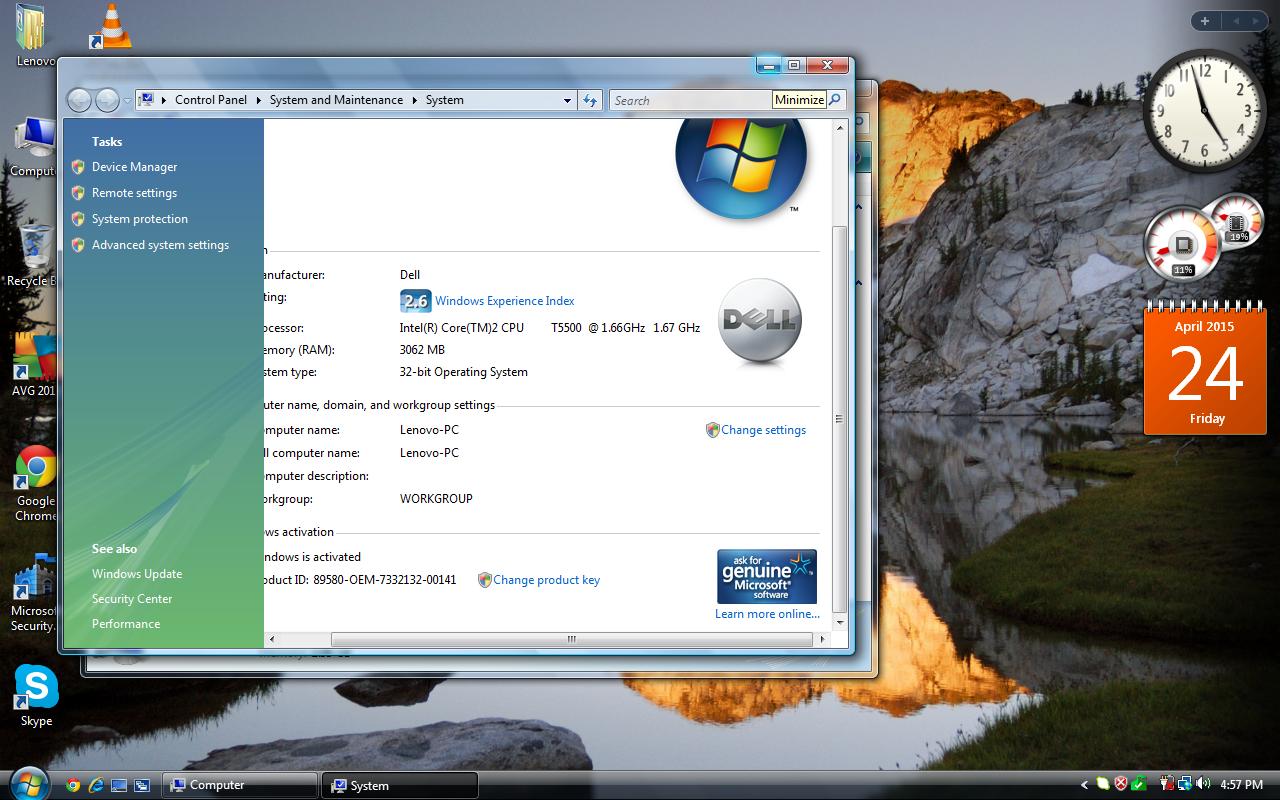Click the analog clock sidebar gadget

1203,111
